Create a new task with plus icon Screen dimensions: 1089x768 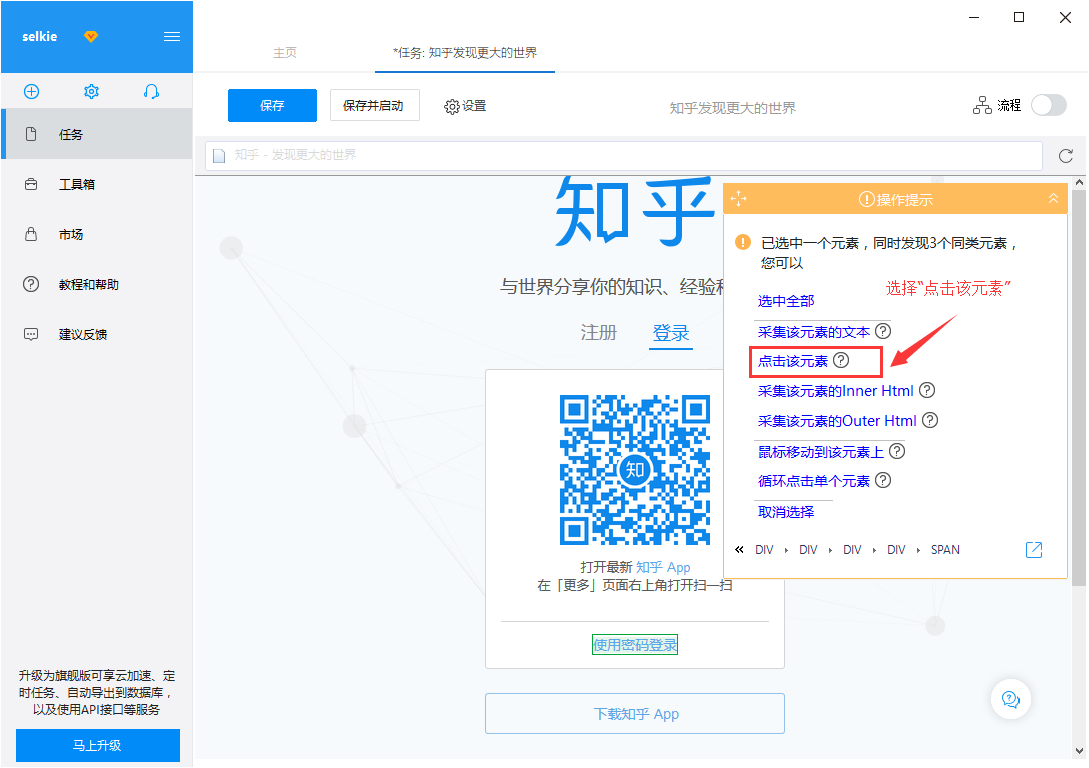31,91
